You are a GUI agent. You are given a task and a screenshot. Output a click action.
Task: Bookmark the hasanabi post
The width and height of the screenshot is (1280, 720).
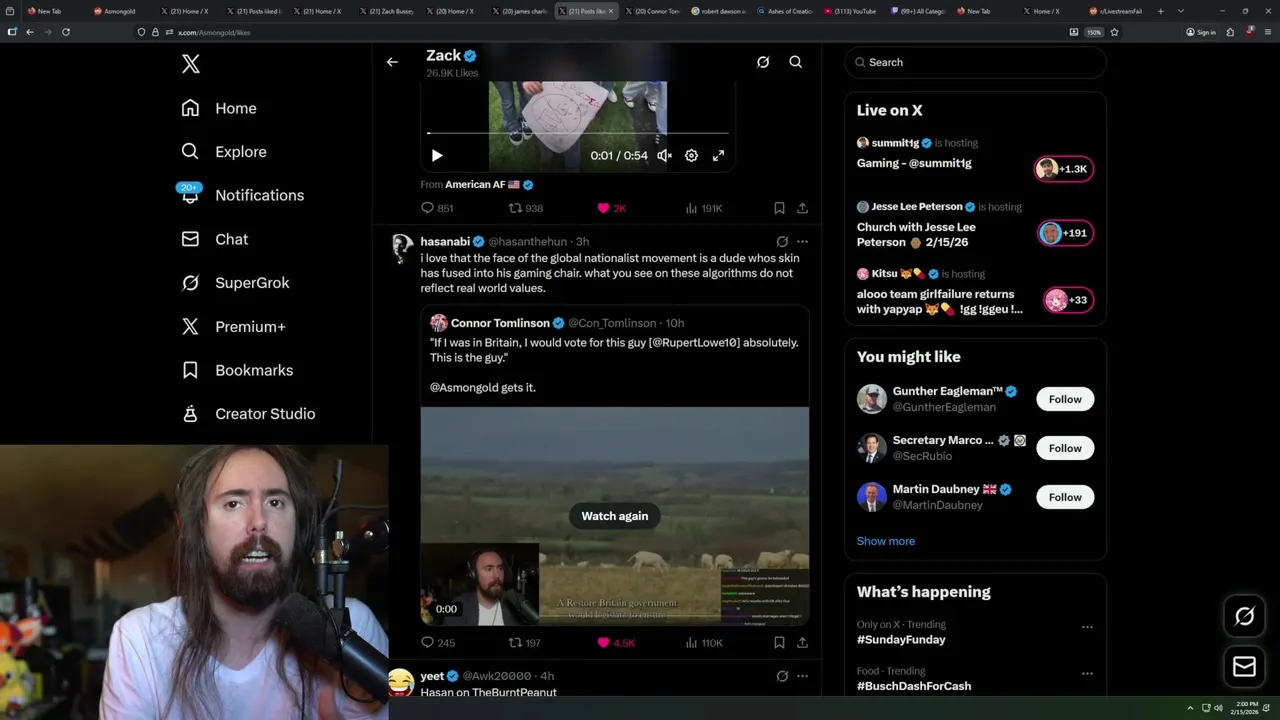coord(779,643)
